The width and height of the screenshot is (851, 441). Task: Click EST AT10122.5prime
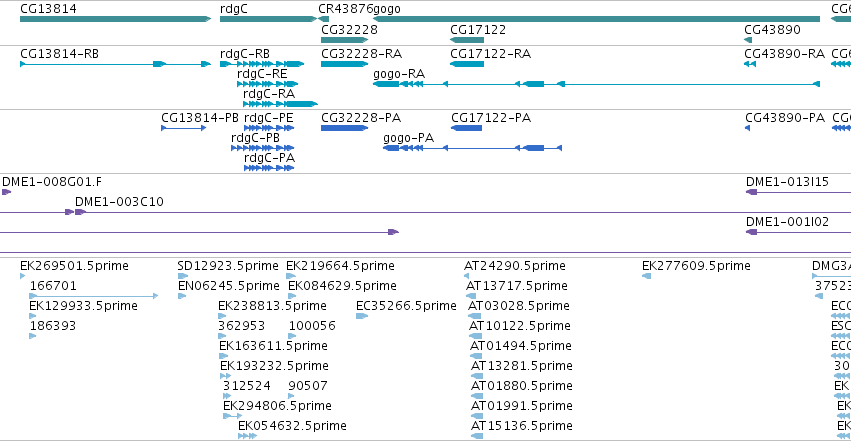point(475,336)
